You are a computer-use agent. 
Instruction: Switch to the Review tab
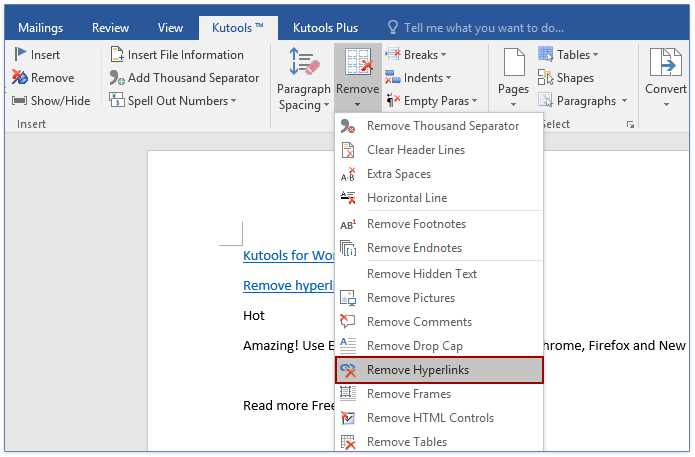point(110,28)
